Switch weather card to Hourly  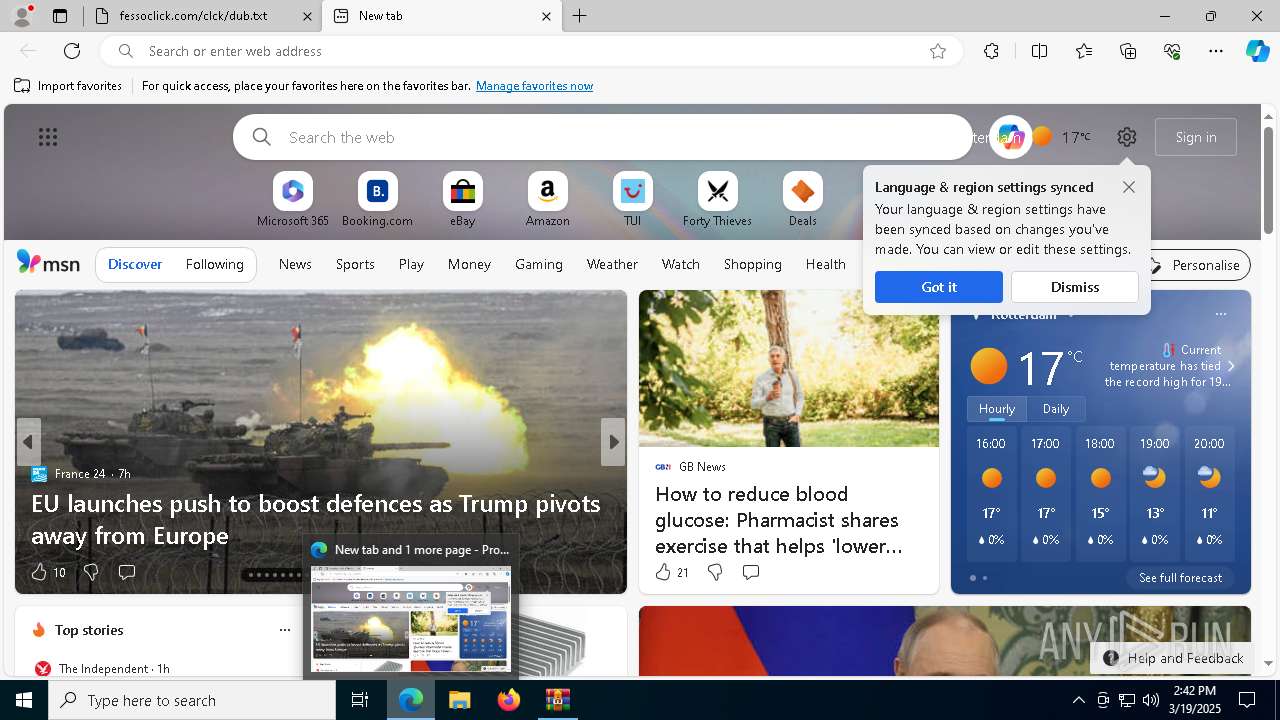point(996,409)
